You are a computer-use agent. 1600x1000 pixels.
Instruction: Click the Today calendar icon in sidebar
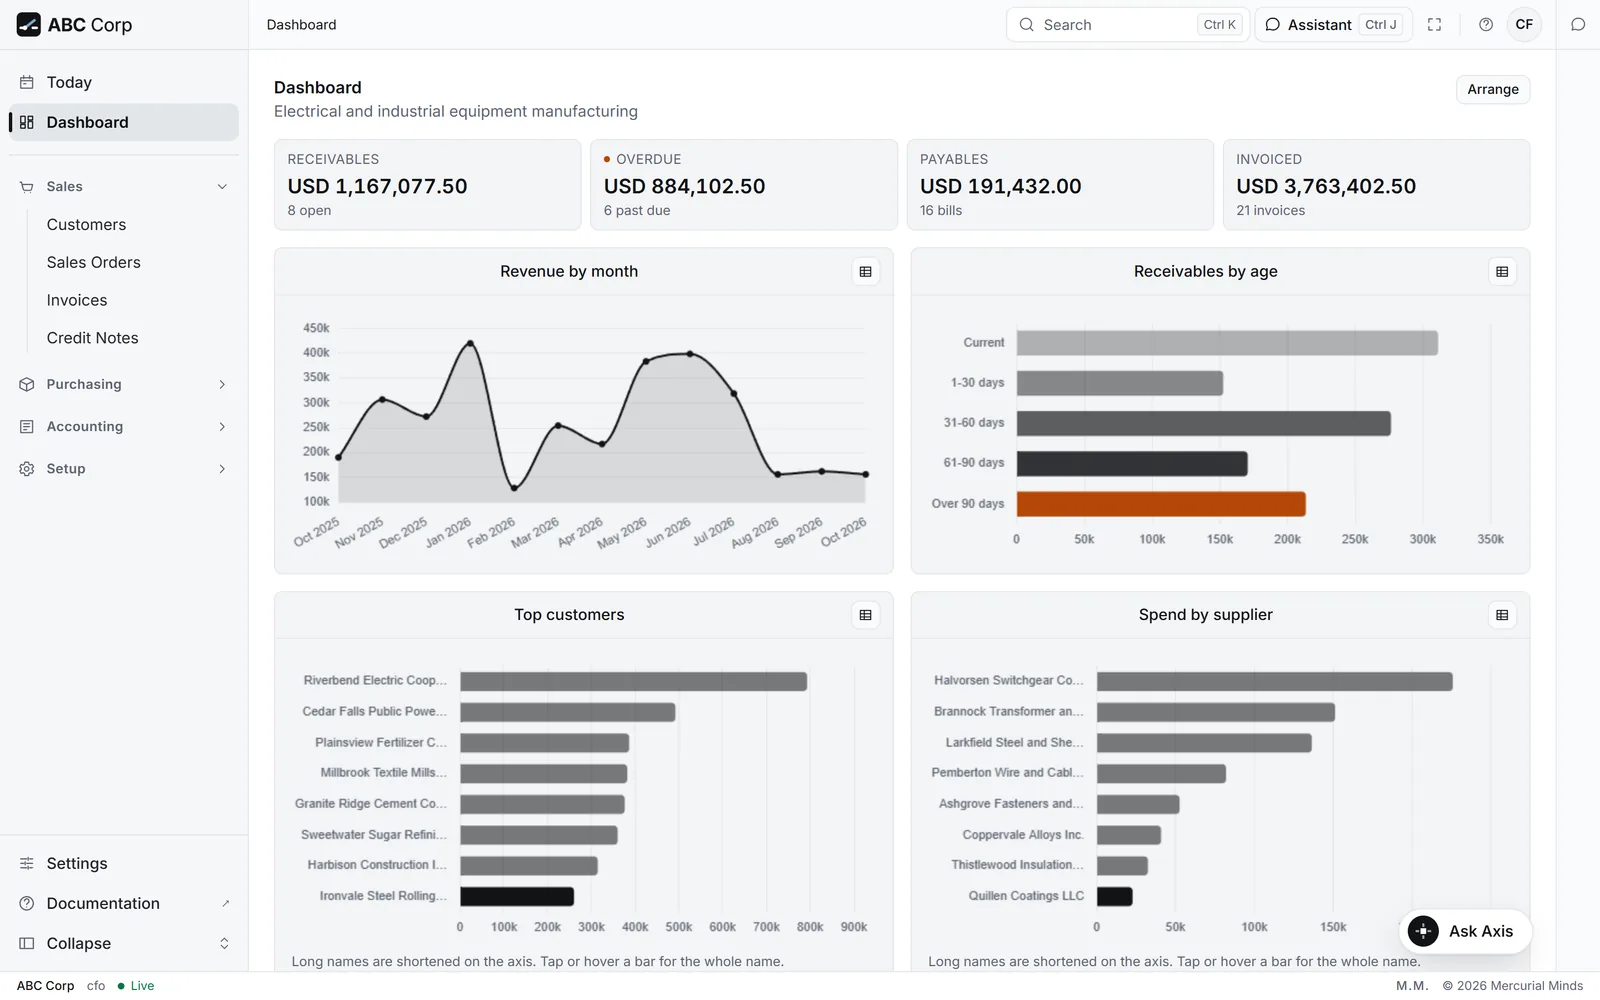pos(27,83)
